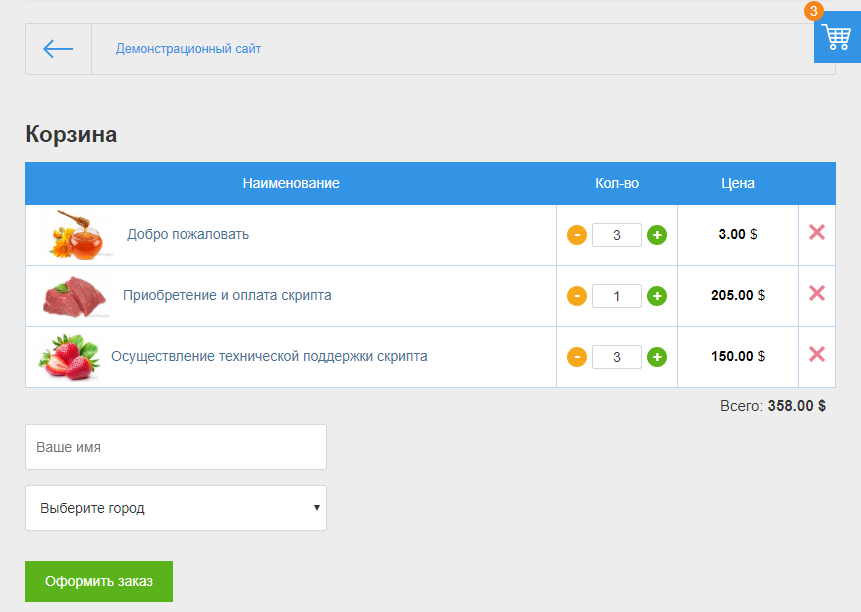
Task: Open the Добро пожаловать product link
Action: point(188,234)
